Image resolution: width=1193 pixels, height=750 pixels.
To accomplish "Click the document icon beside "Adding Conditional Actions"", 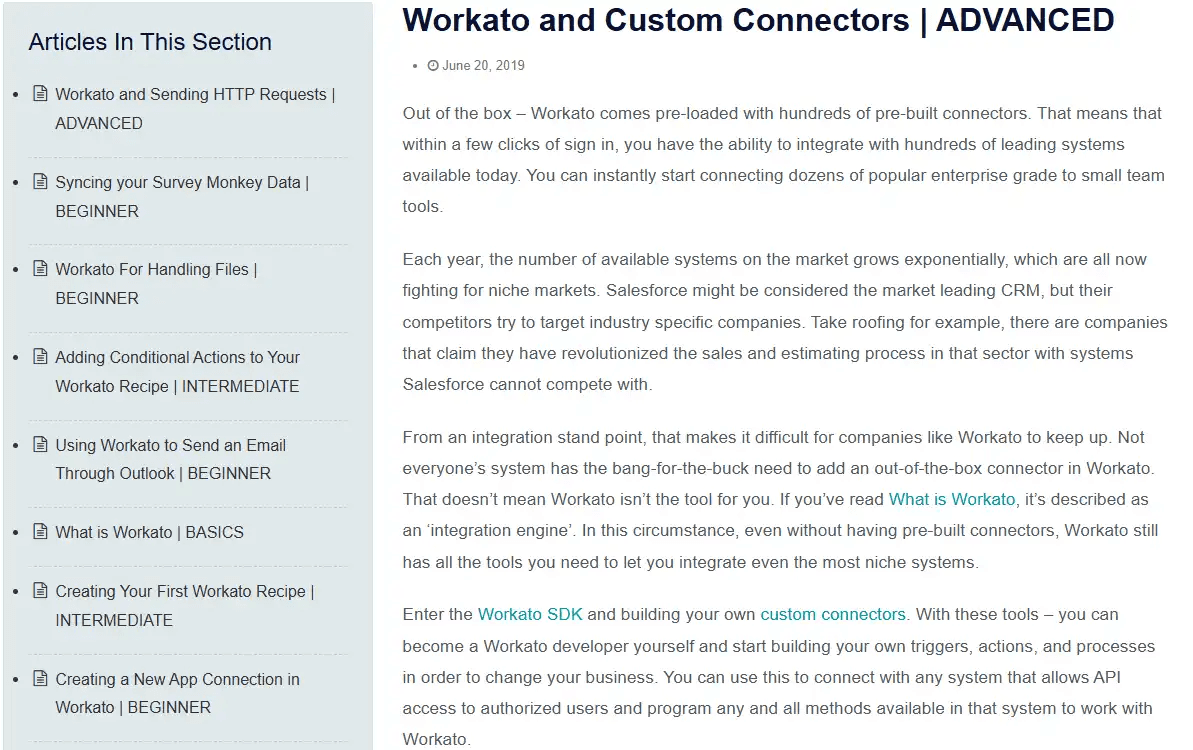I will coord(39,355).
